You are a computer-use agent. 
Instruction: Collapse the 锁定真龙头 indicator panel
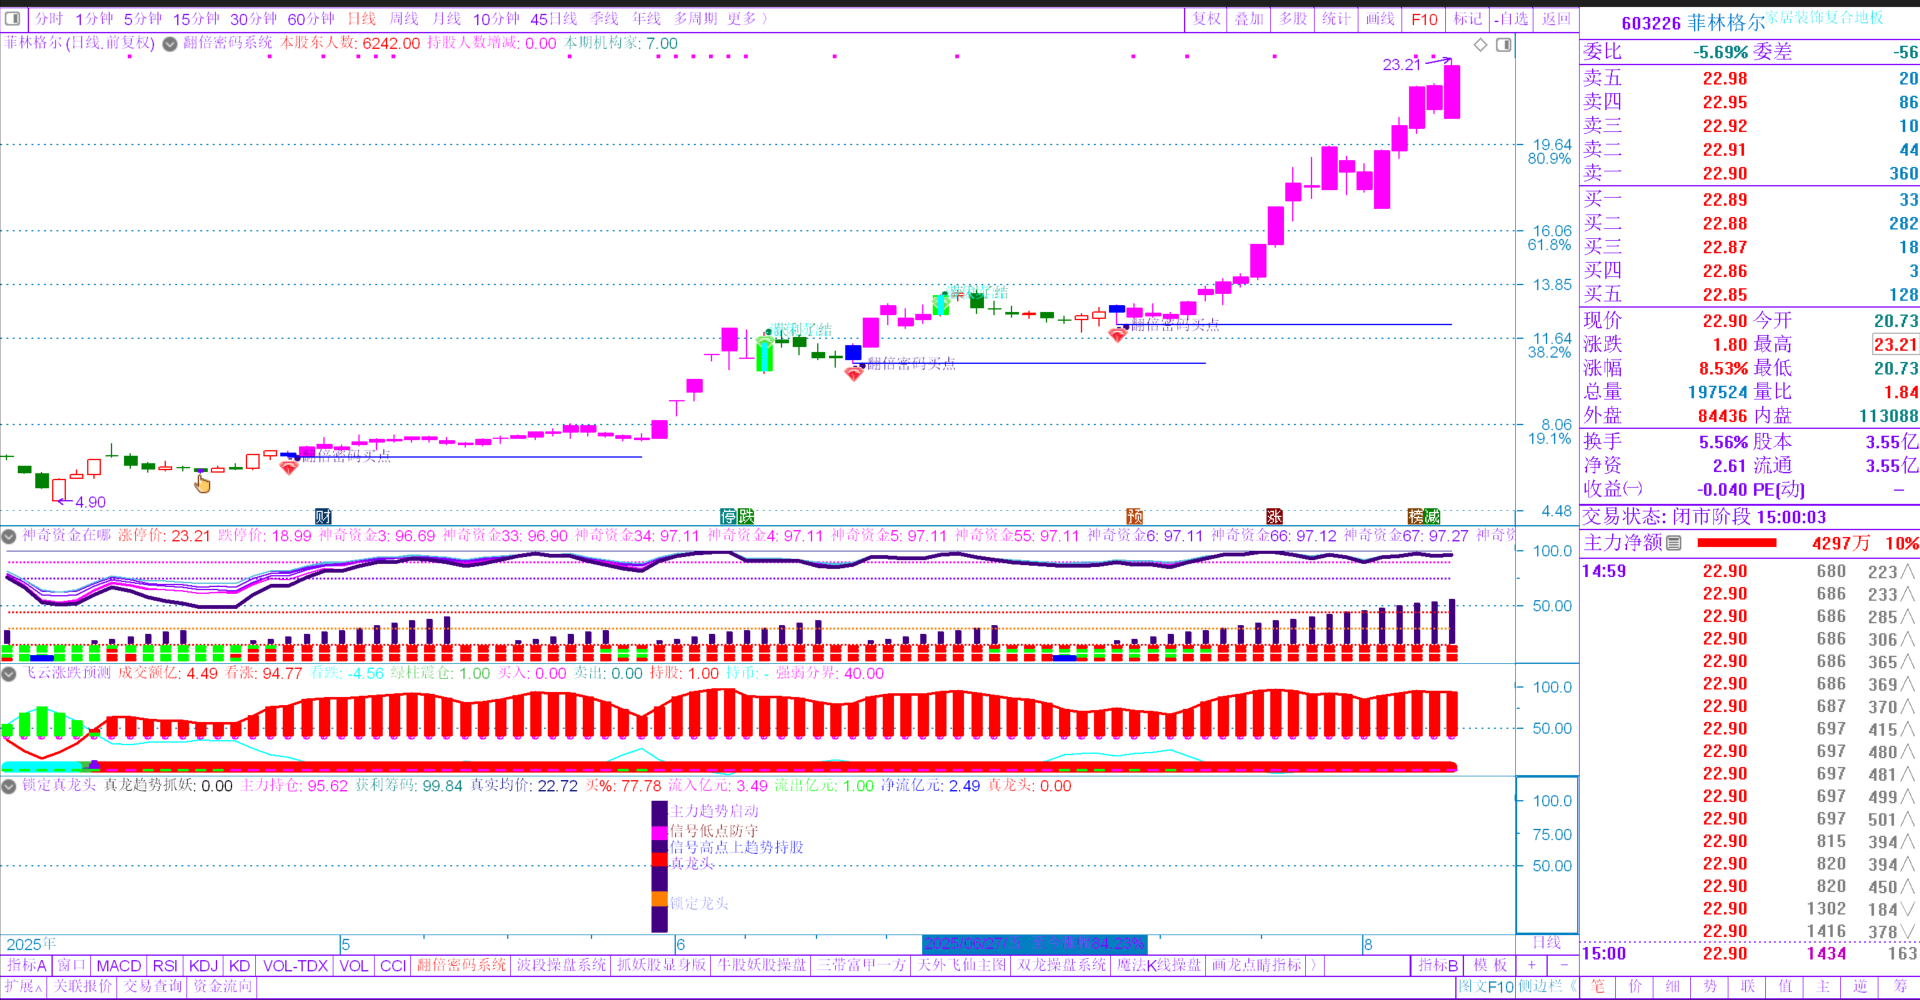pyautogui.click(x=9, y=786)
